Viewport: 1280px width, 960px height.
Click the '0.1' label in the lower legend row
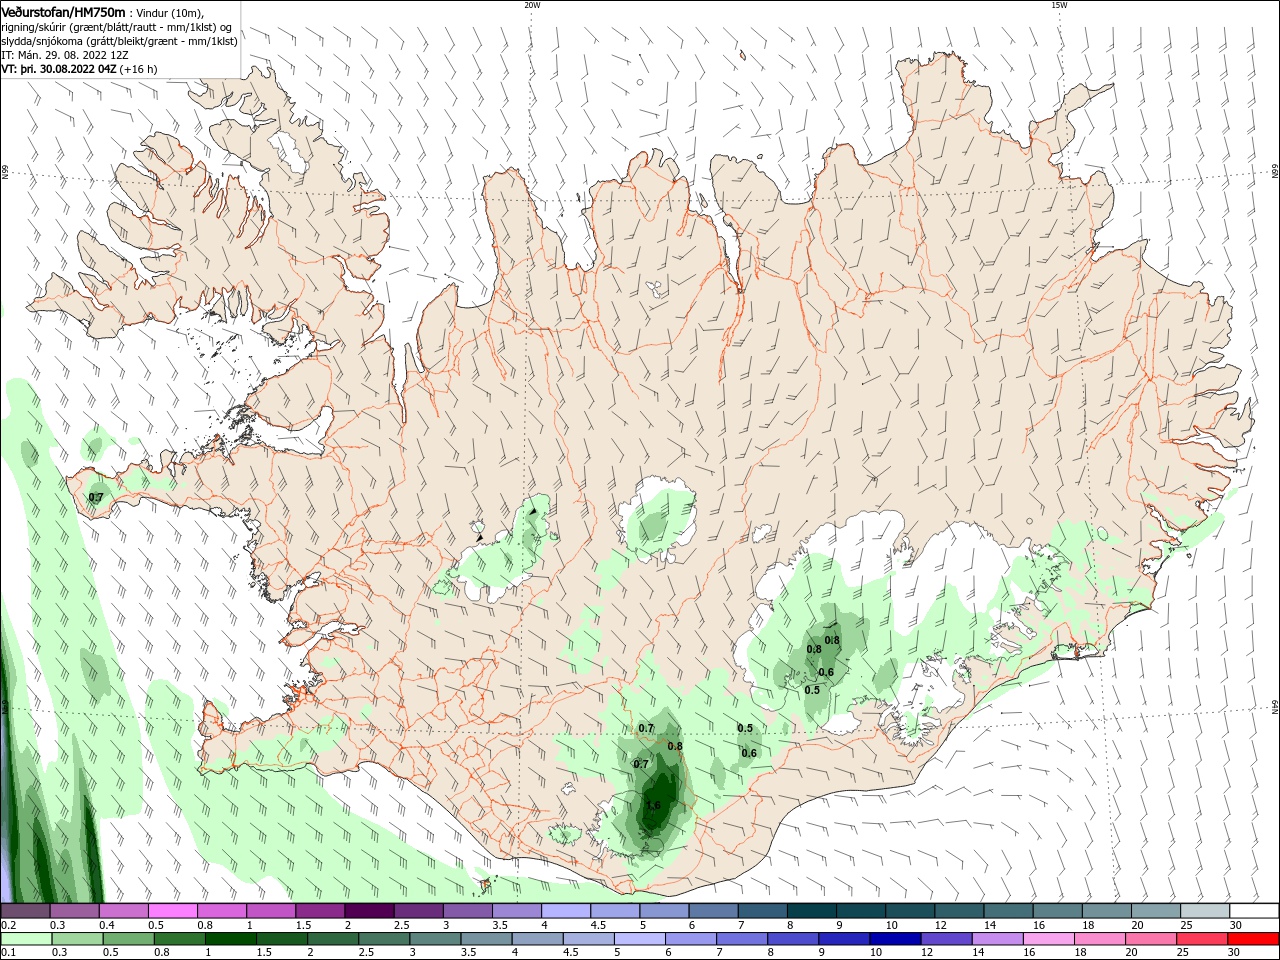click(x=8, y=953)
